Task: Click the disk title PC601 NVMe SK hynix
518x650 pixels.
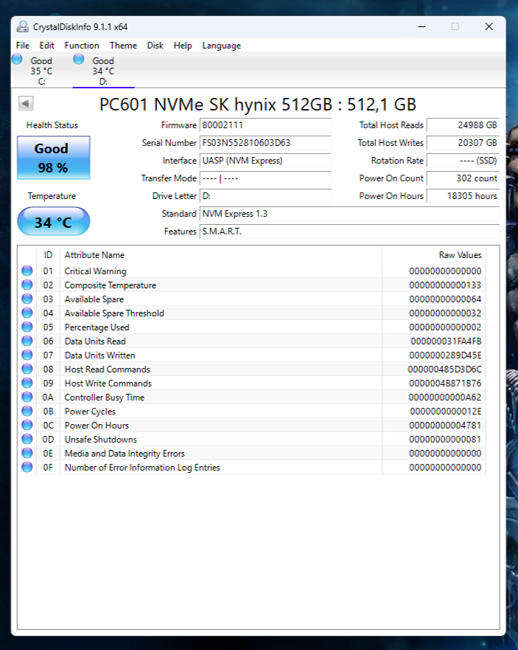Action: pos(257,104)
